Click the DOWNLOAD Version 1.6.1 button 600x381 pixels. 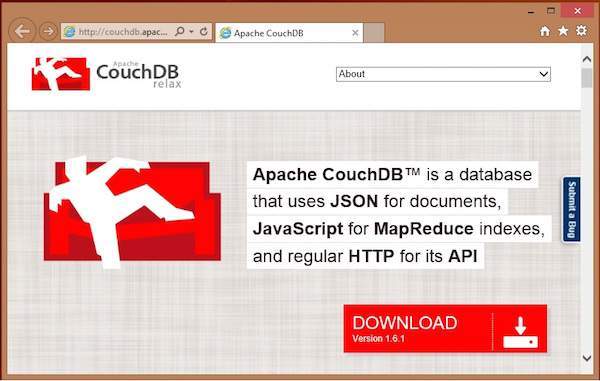coord(445,329)
